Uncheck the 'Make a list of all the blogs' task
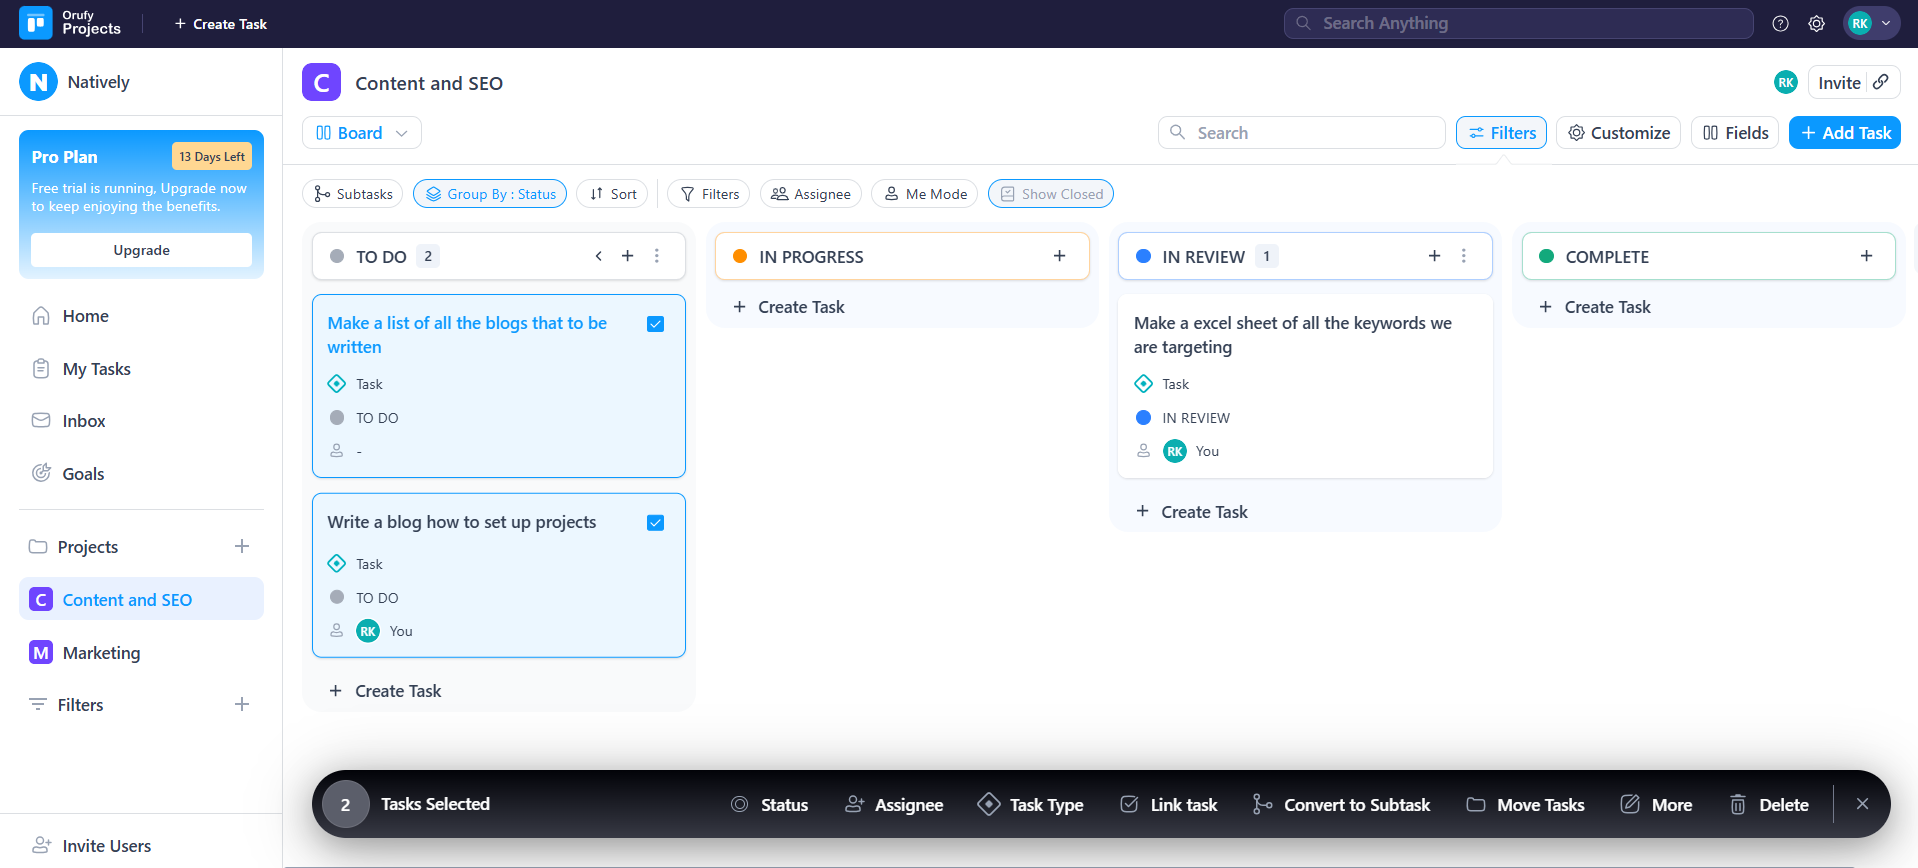This screenshot has height=868, width=1918. 656,324
